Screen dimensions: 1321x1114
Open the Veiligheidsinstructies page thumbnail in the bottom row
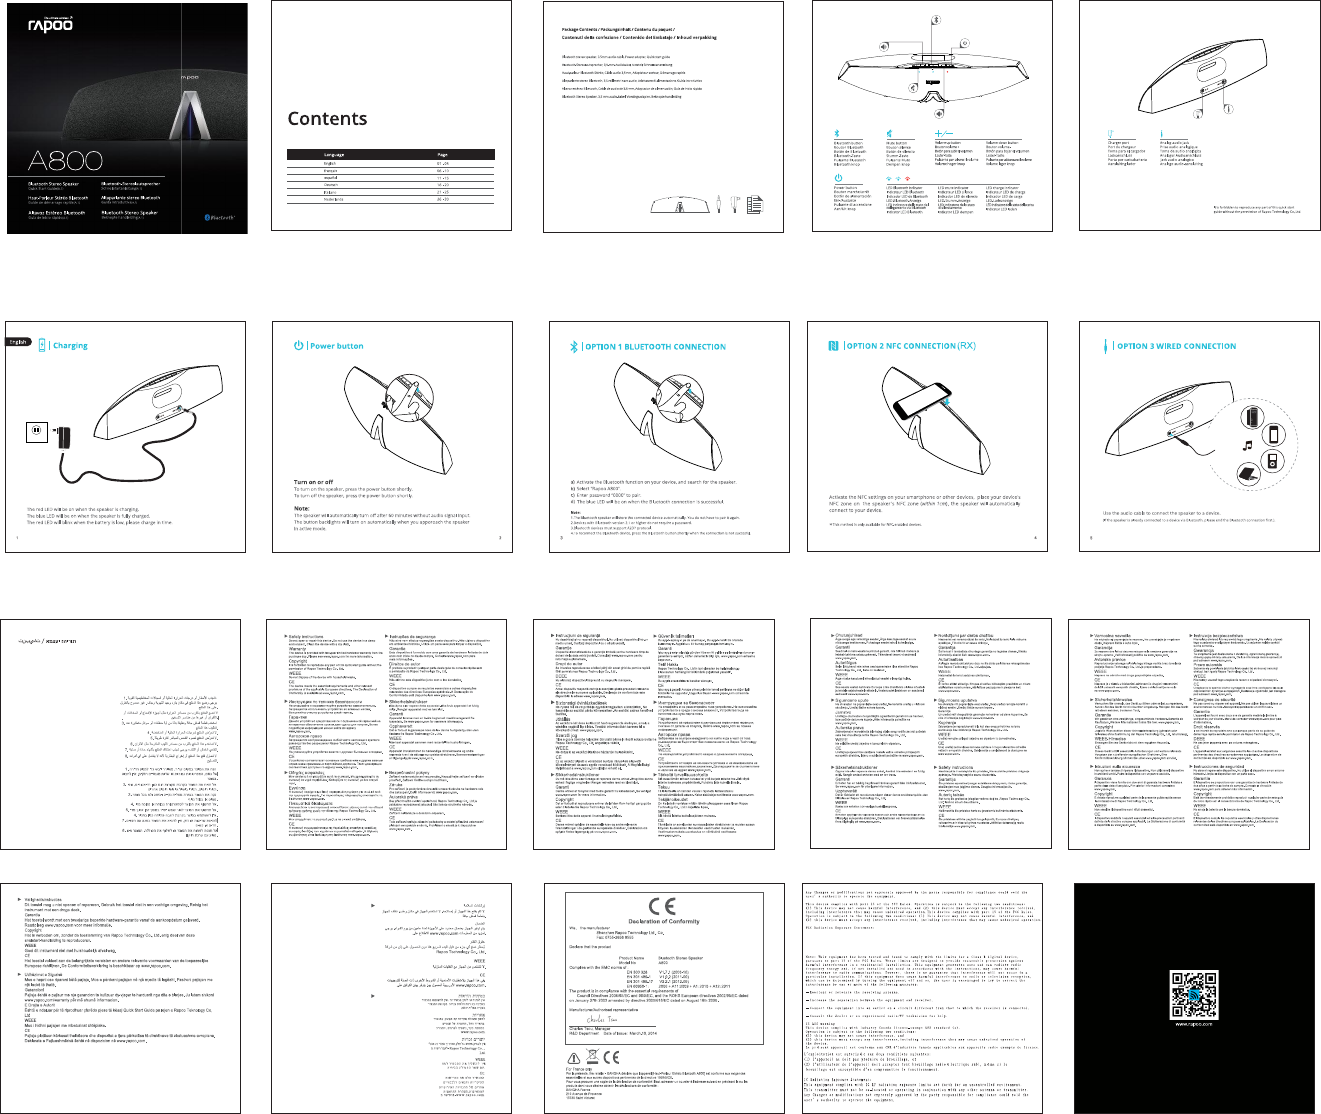tap(121, 998)
